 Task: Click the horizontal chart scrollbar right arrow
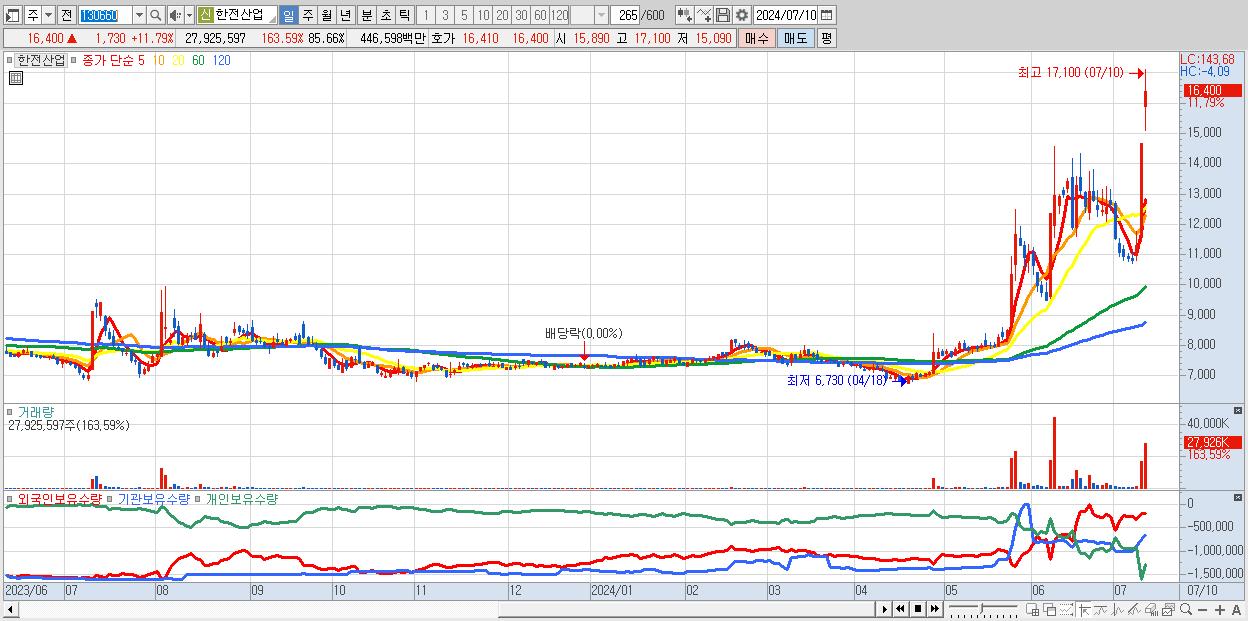point(884,609)
